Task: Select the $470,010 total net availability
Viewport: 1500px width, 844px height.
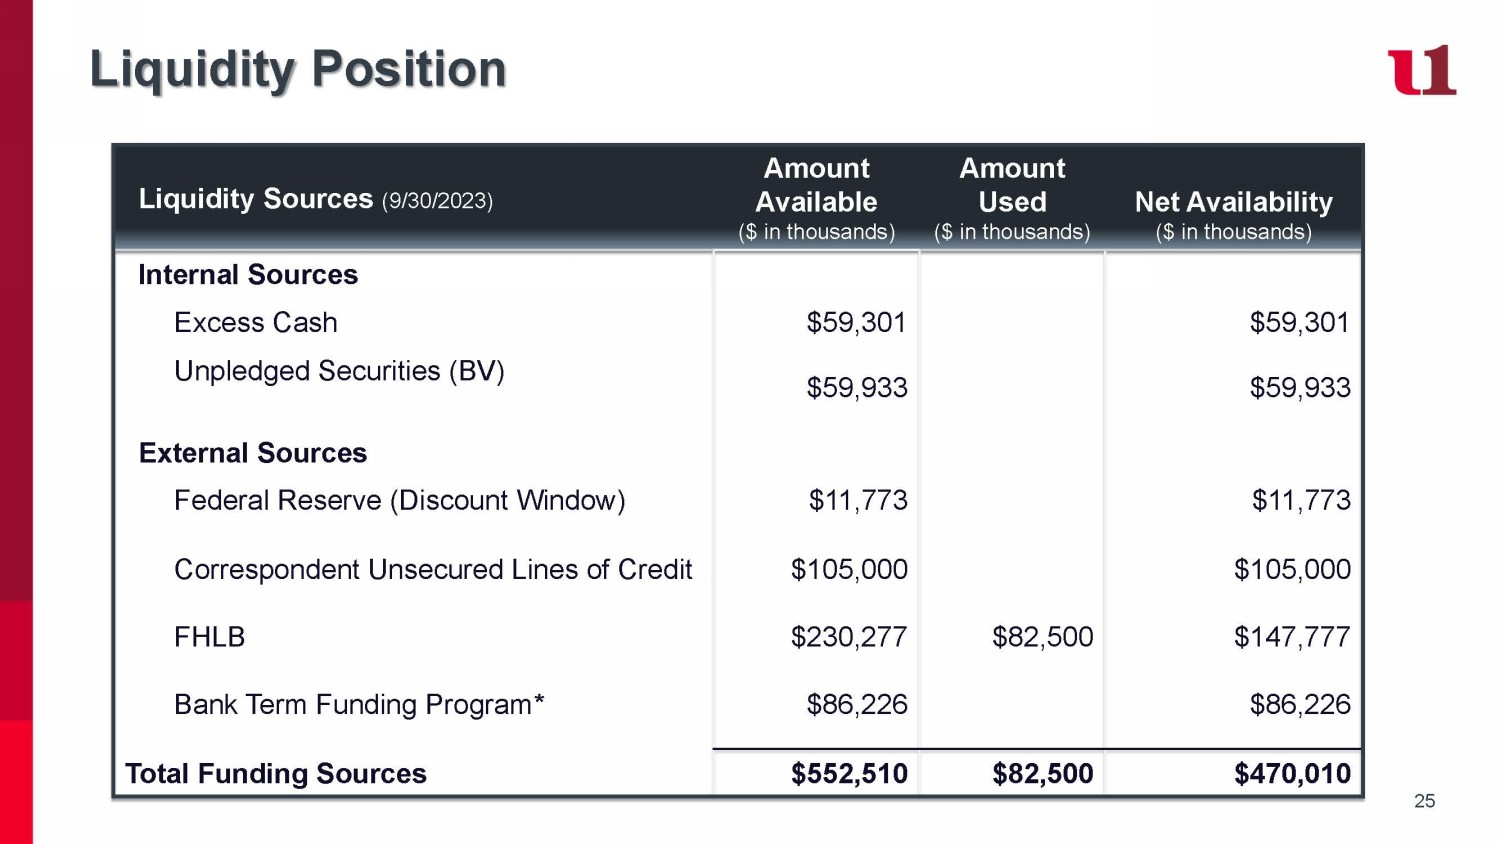Action: click(x=1292, y=774)
